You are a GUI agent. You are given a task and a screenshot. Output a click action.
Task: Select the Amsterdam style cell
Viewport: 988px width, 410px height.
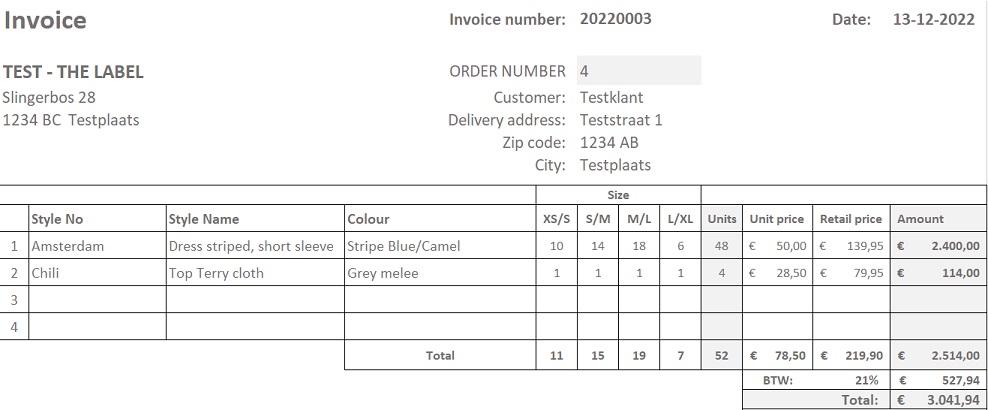click(98, 246)
